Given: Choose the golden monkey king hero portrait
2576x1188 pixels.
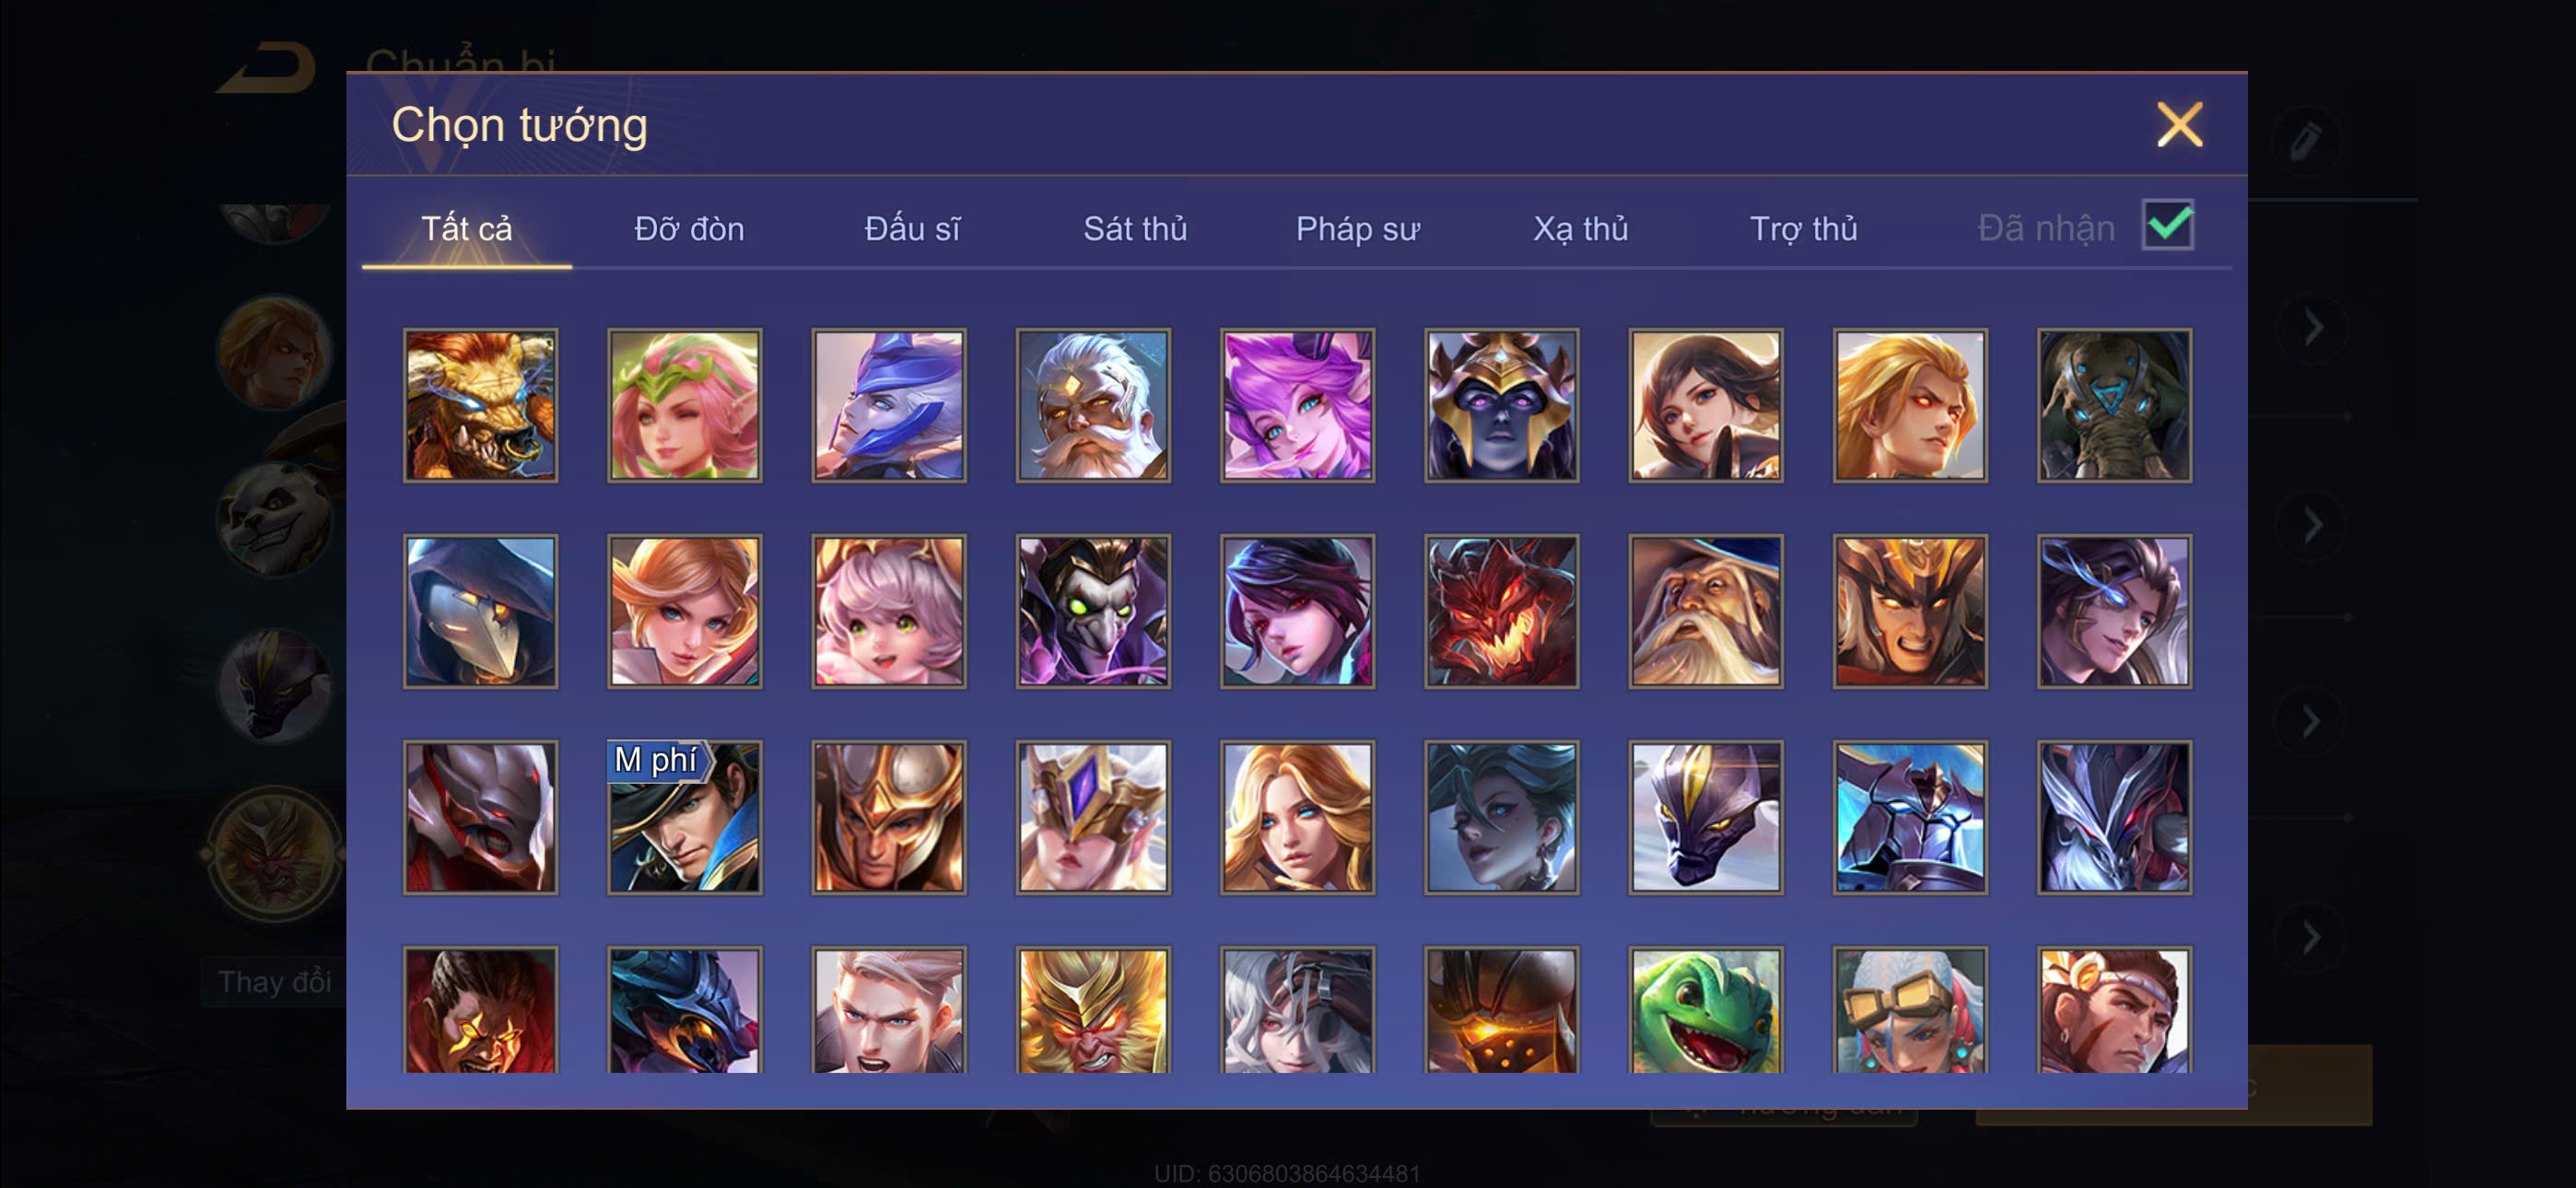Looking at the screenshot, I should pyautogui.click(x=1093, y=1010).
